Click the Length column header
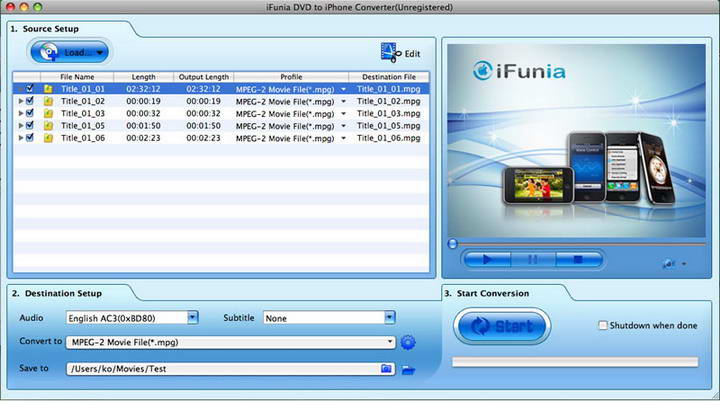The image size is (720, 401). [144, 77]
